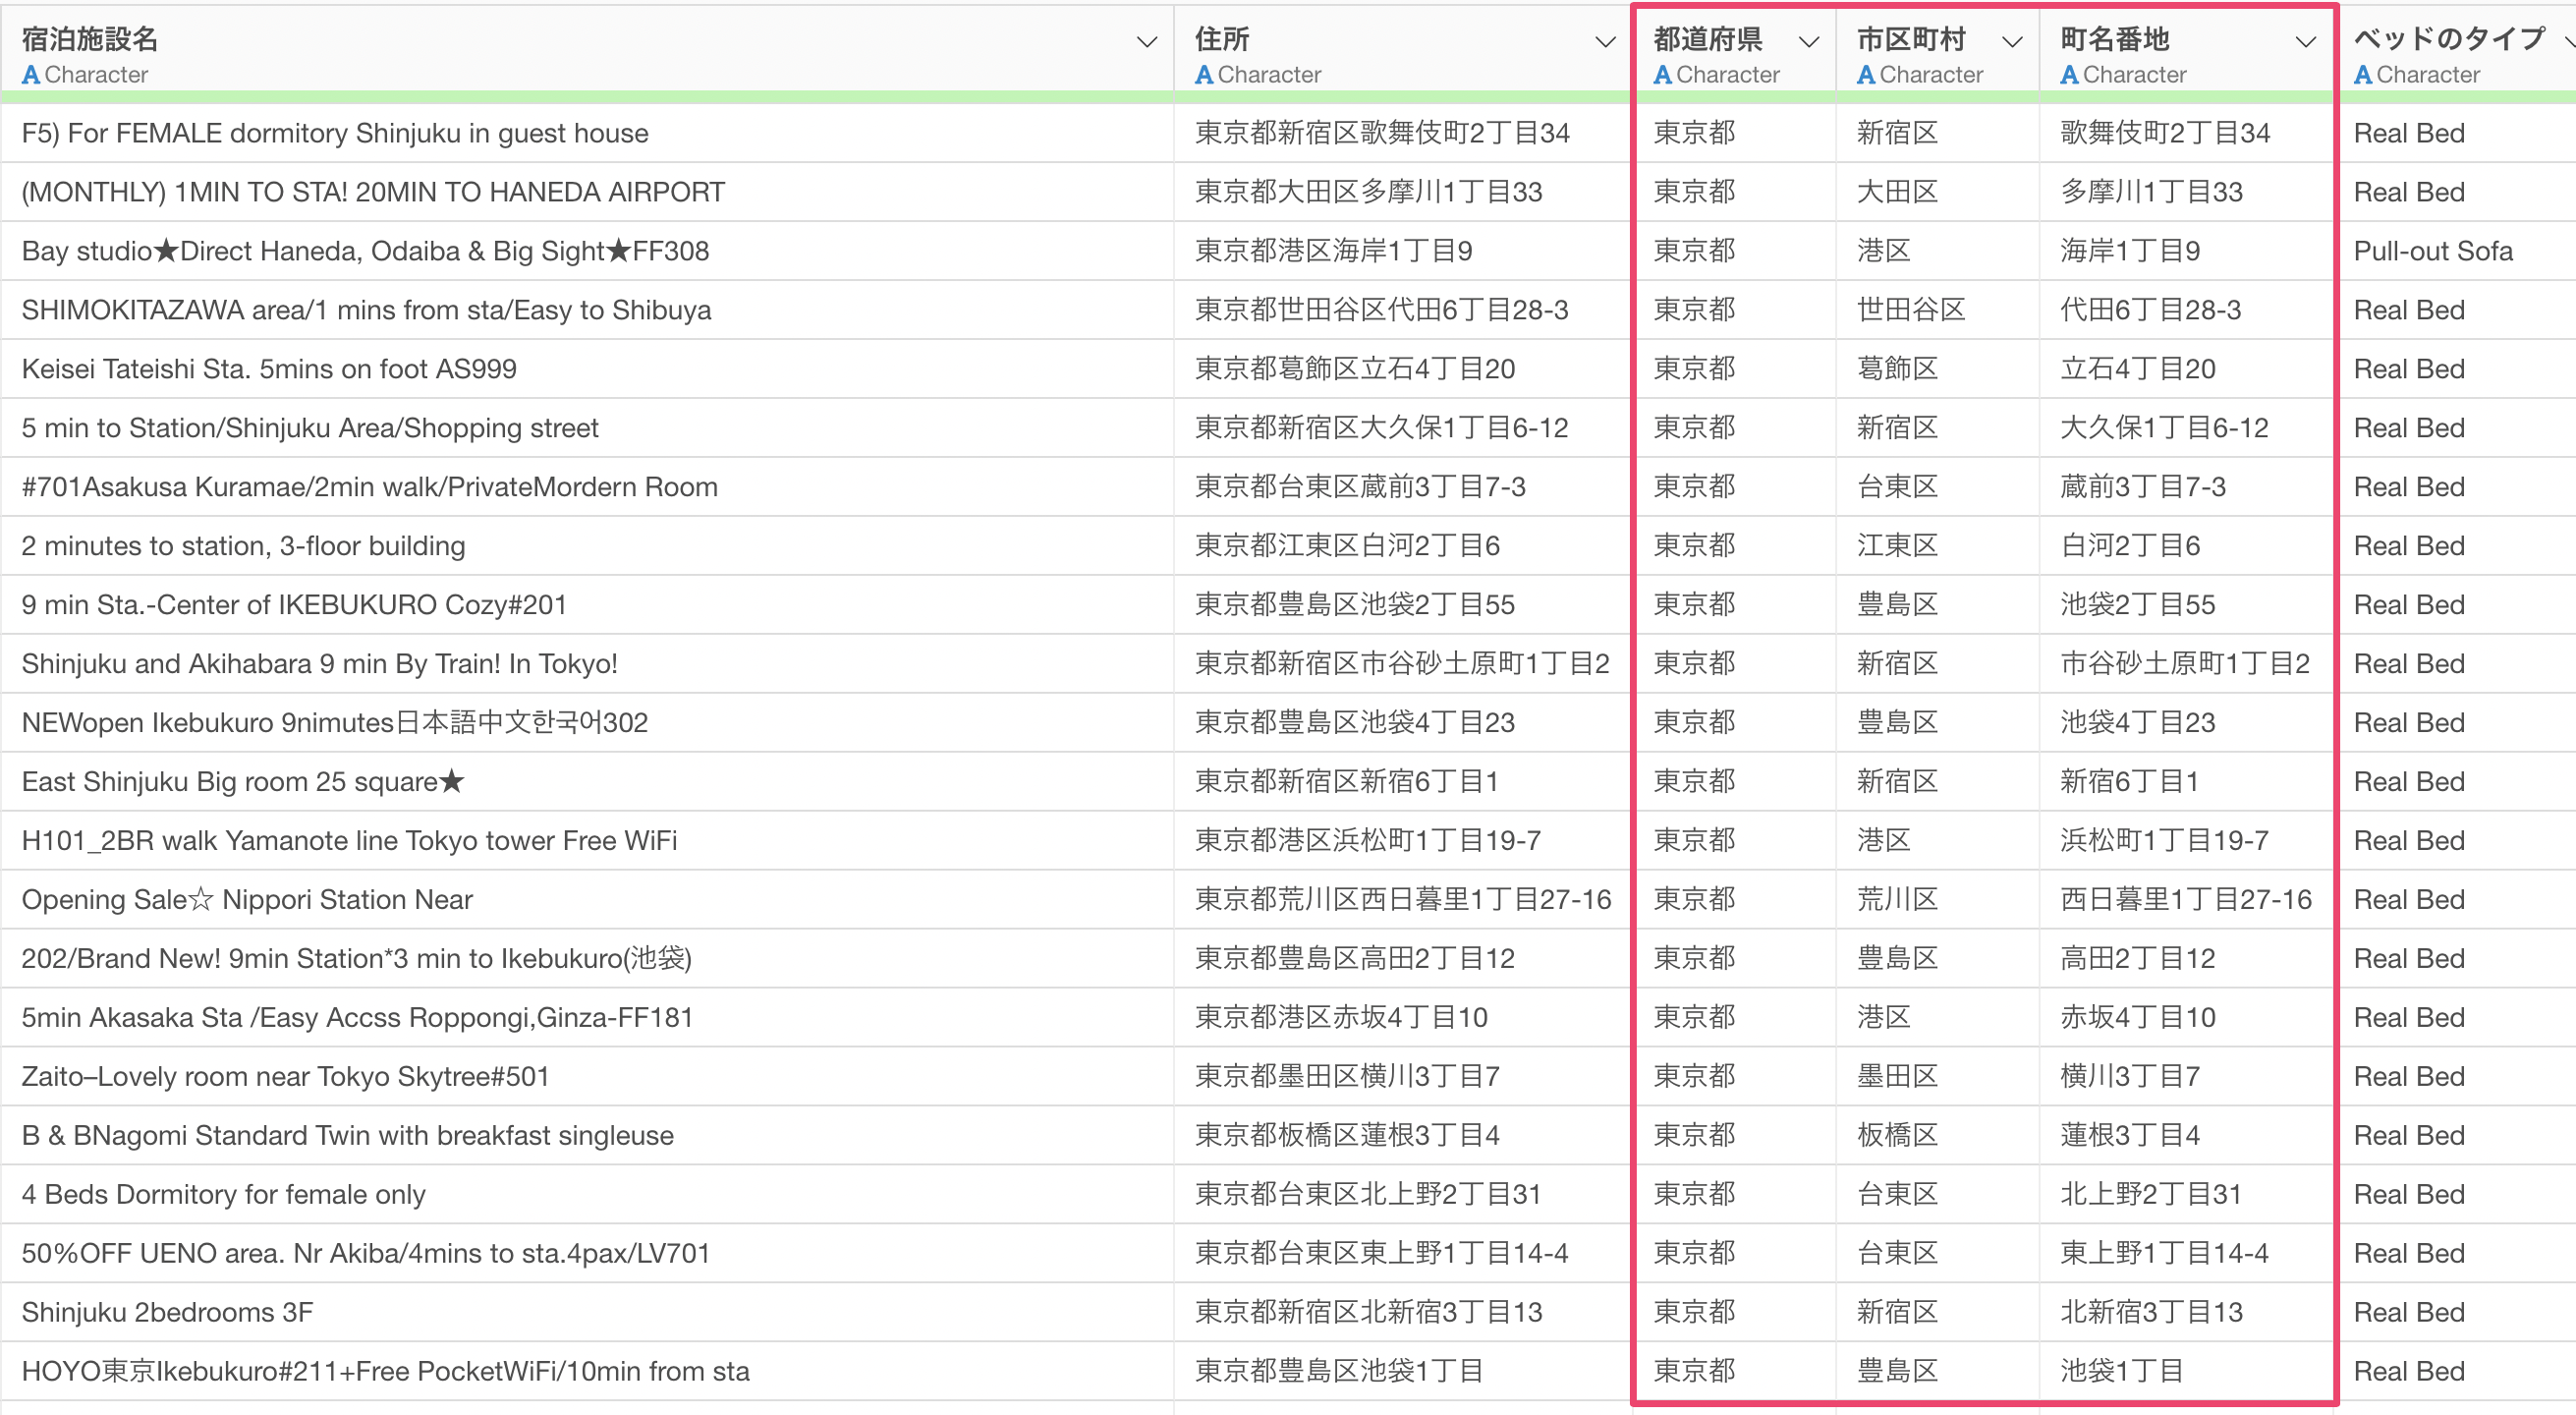Open the 住所 column dropdown arrow
This screenshot has height=1415, width=2576.
point(1605,42)
